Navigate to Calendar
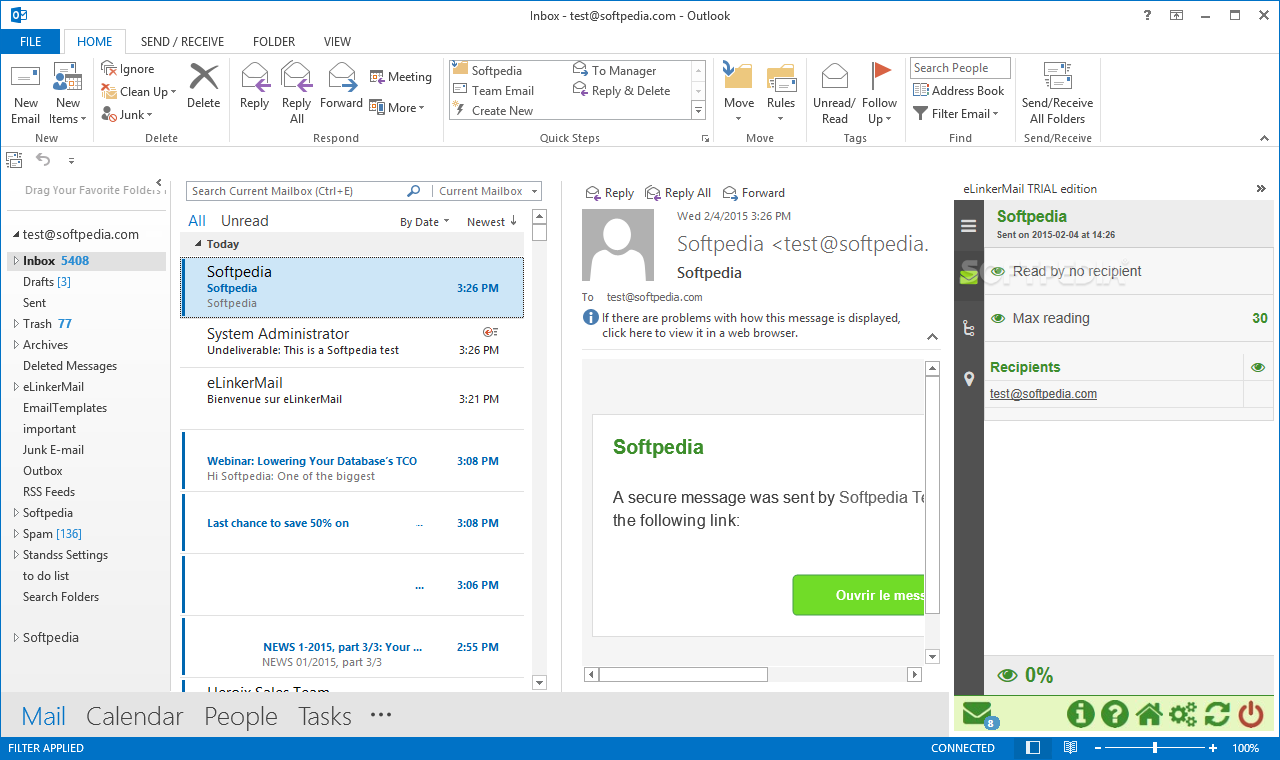This screenshot has height=760, width=1280. pos(135,716)
